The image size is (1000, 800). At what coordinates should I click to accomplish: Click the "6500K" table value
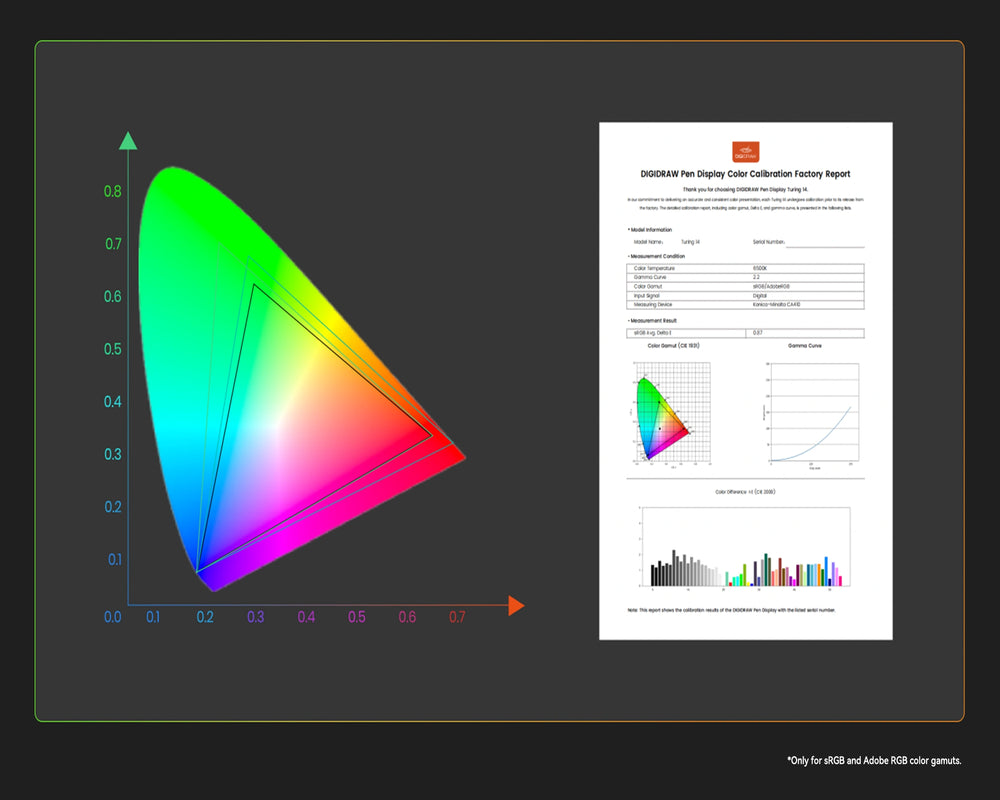[760, 269]
